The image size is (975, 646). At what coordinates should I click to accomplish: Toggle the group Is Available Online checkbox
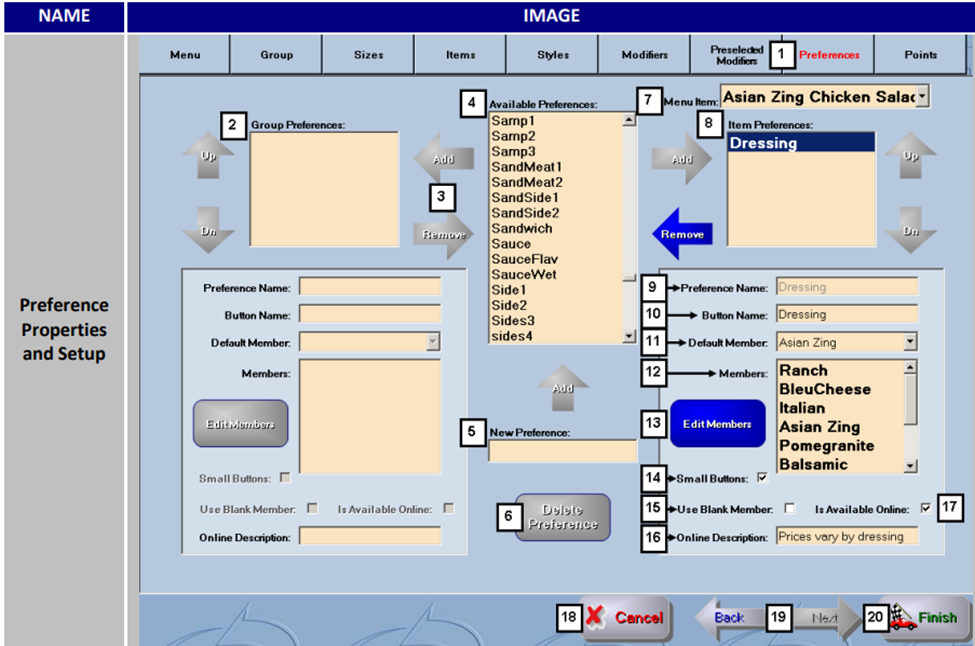[448, 508]
